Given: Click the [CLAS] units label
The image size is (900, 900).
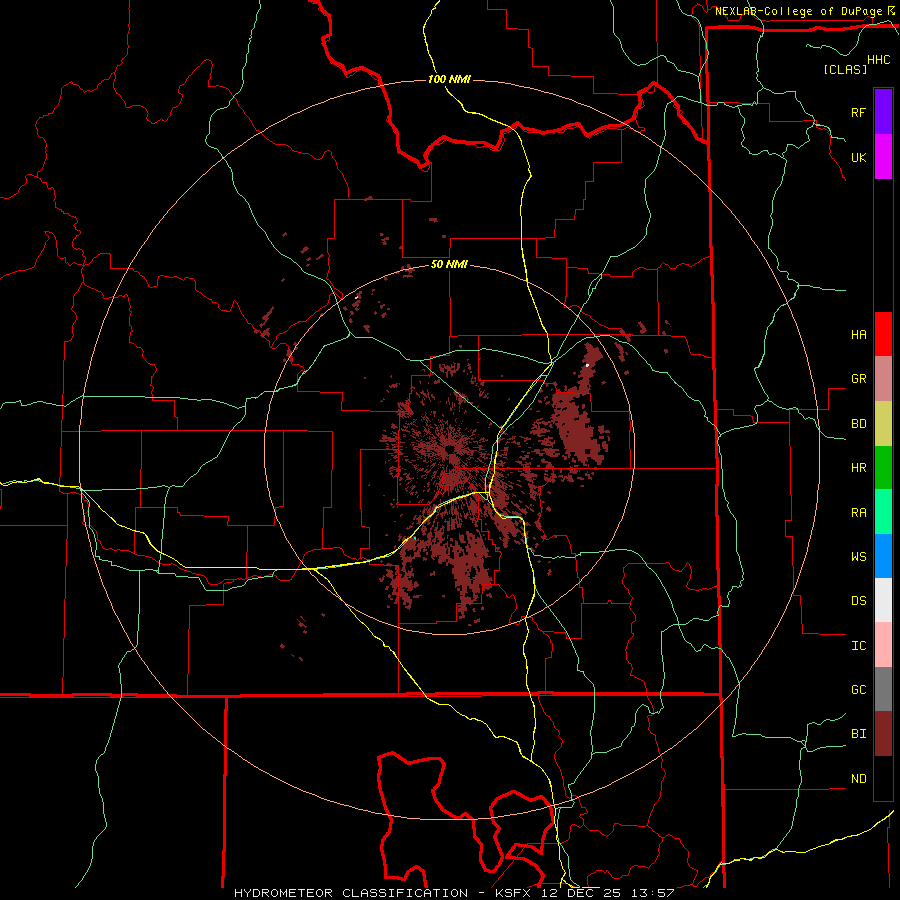Looking at the screenshot, I should pyautogui.click(x=845, y=69).
